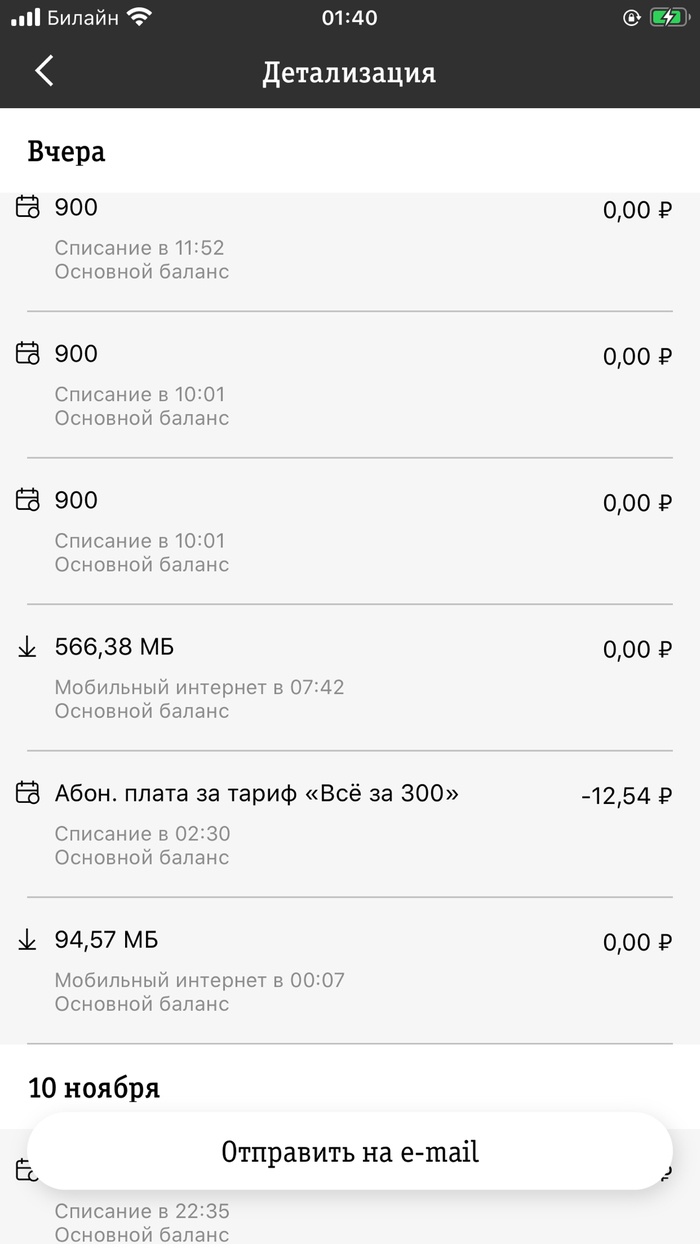This screenshot has width=700, height=1244.
Task: Tap calendar icon beside «Всё за 300» fee
Action: click(28, 794)
